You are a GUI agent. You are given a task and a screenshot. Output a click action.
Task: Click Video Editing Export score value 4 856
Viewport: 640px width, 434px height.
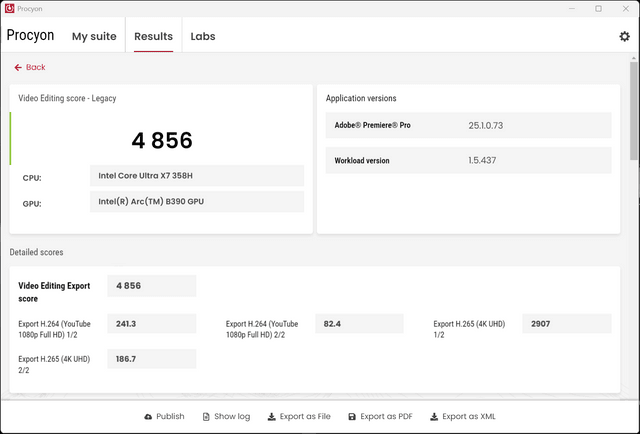click(x=152, y=286)
